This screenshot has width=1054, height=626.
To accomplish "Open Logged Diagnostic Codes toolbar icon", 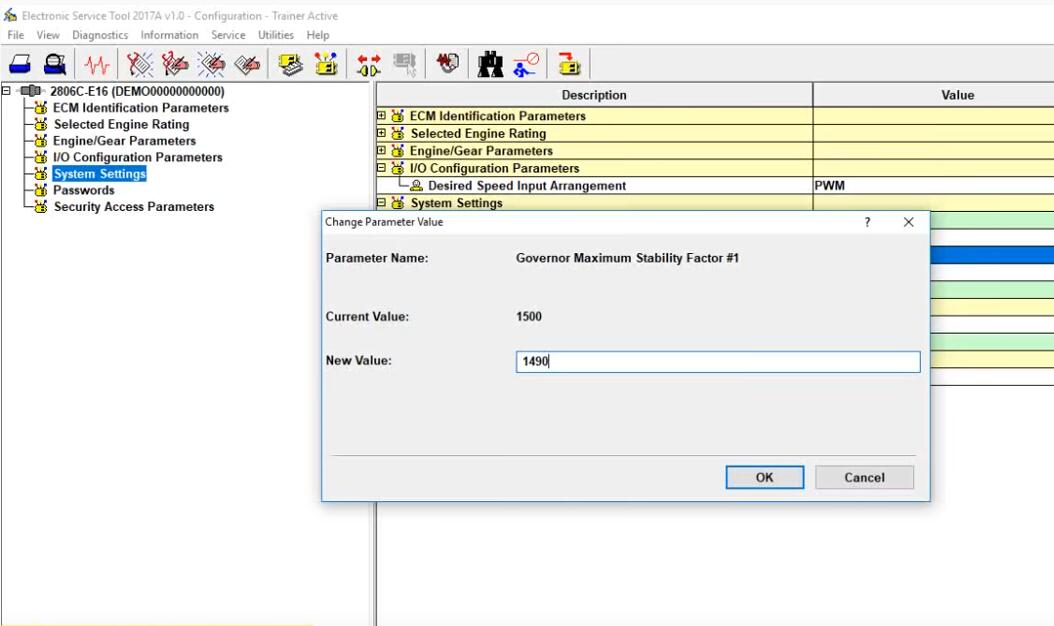I will click(175, 65).
